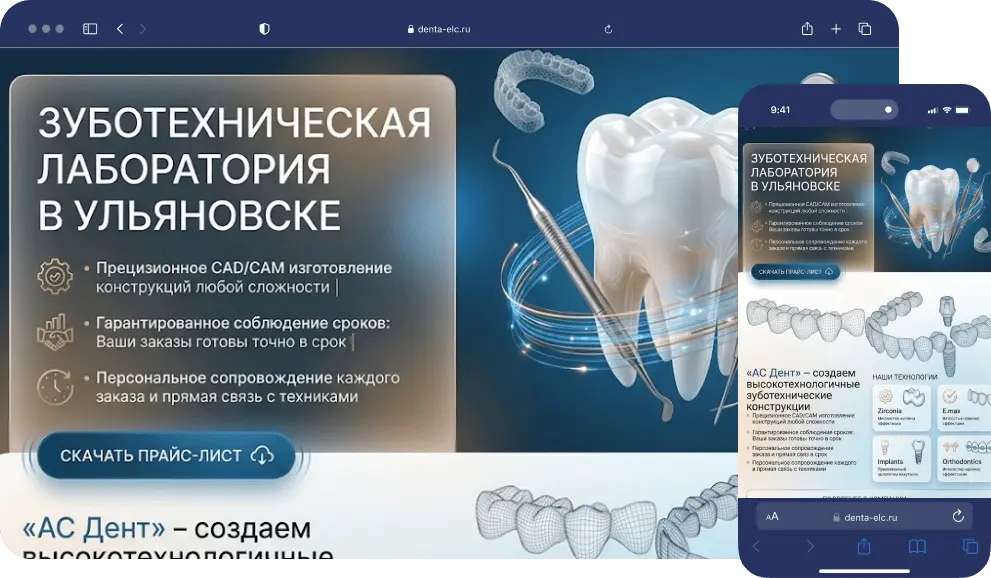
Task: Open the share icon in desktop browser toolbar
Action: [x=807, y=28]
